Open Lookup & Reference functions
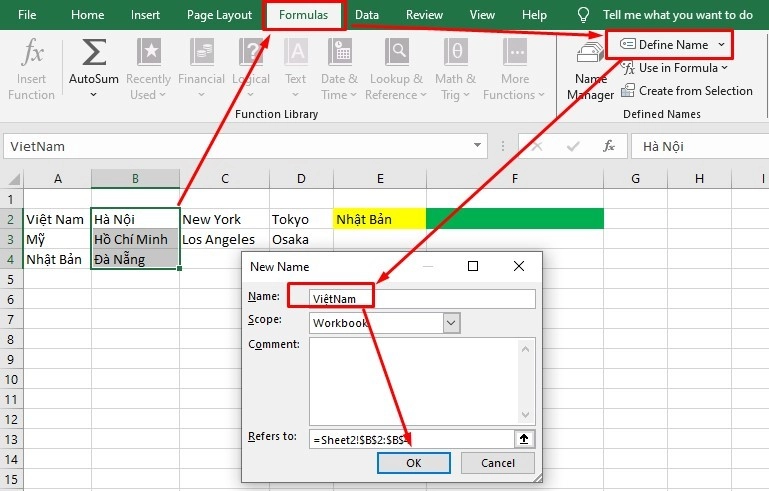Screen dimensions: 769x491 (x=397, y=69)
